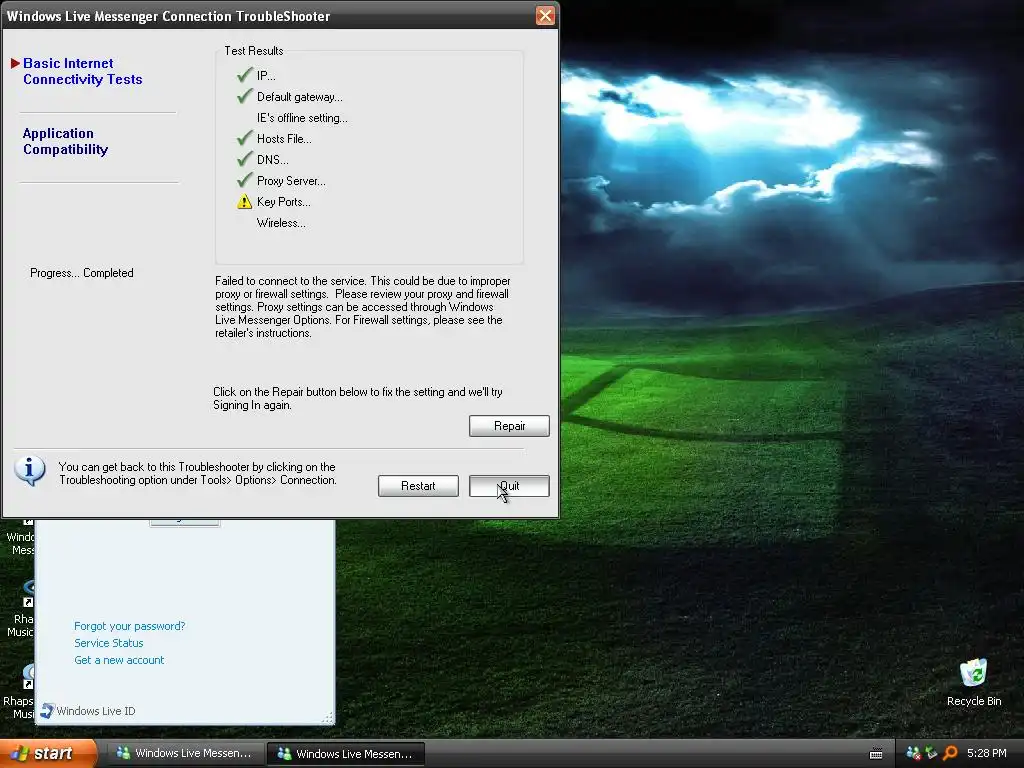Click the checkmark next to DNS
Screen dimensions: 1024x768
pos(245,159)
